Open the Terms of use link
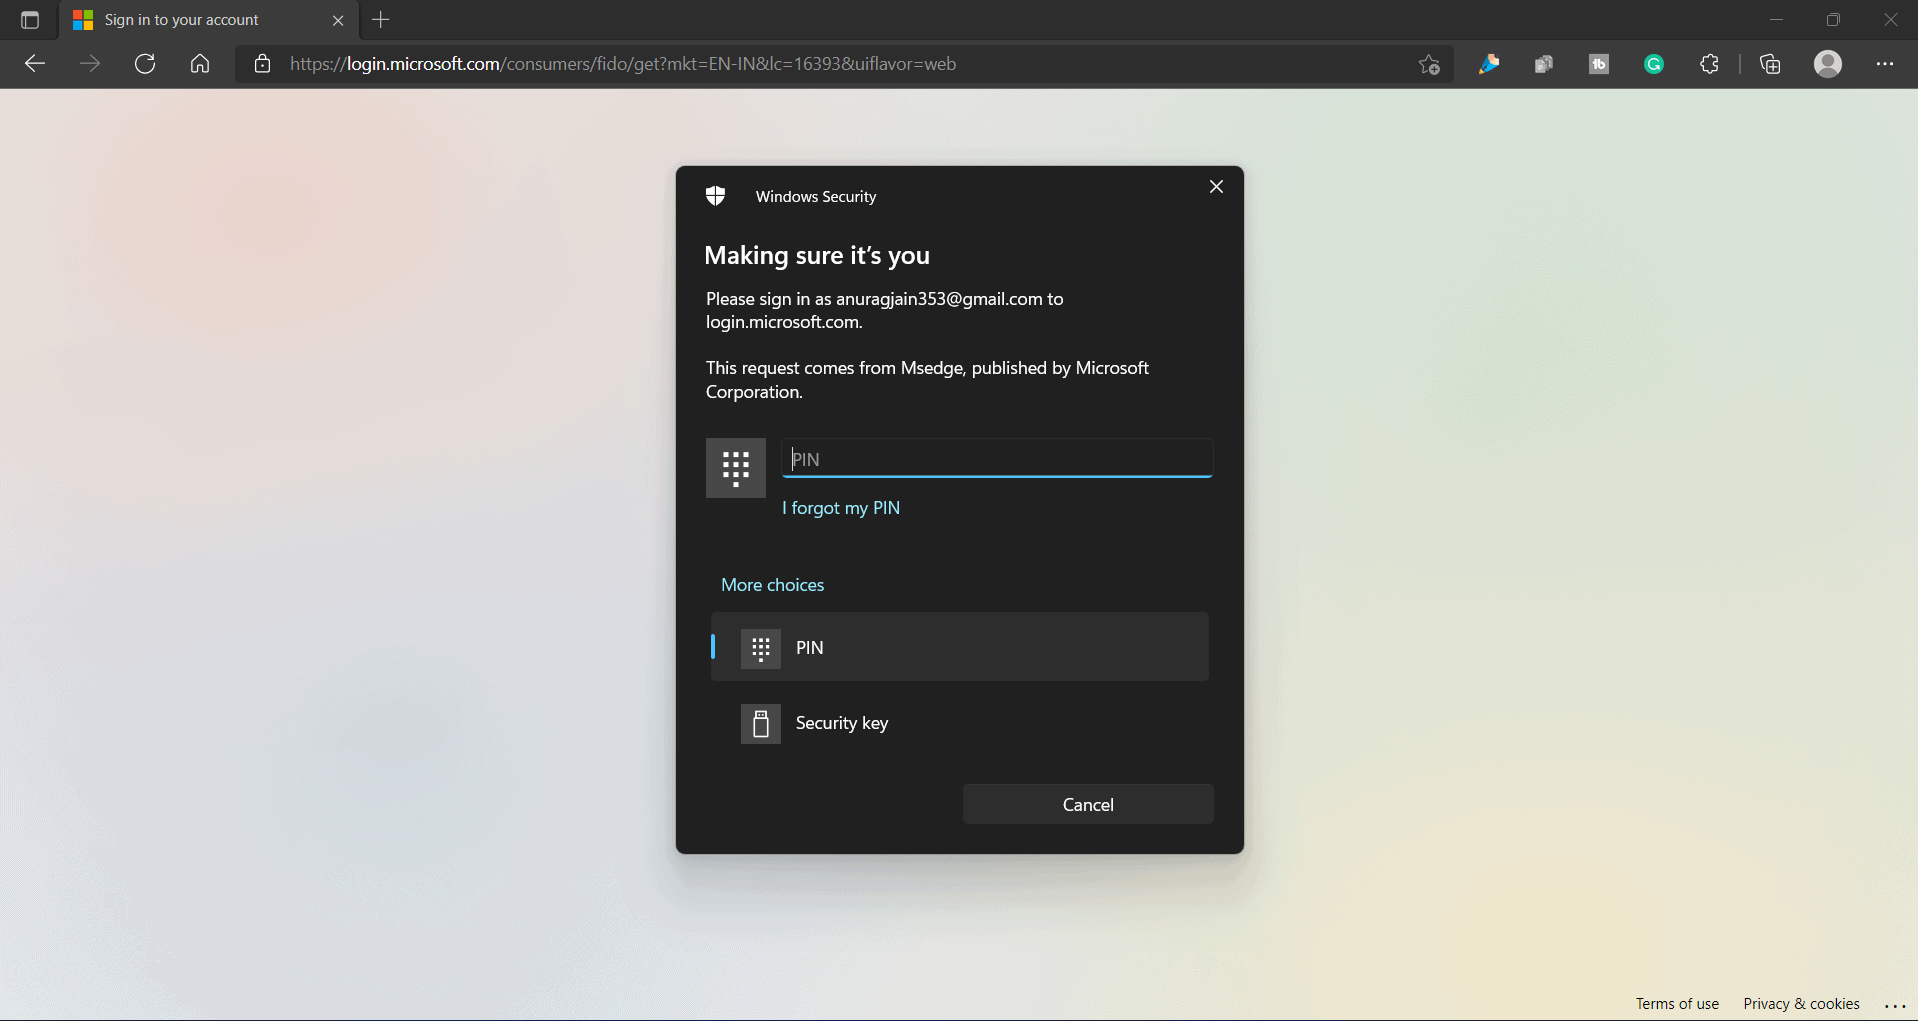 1677,1004
